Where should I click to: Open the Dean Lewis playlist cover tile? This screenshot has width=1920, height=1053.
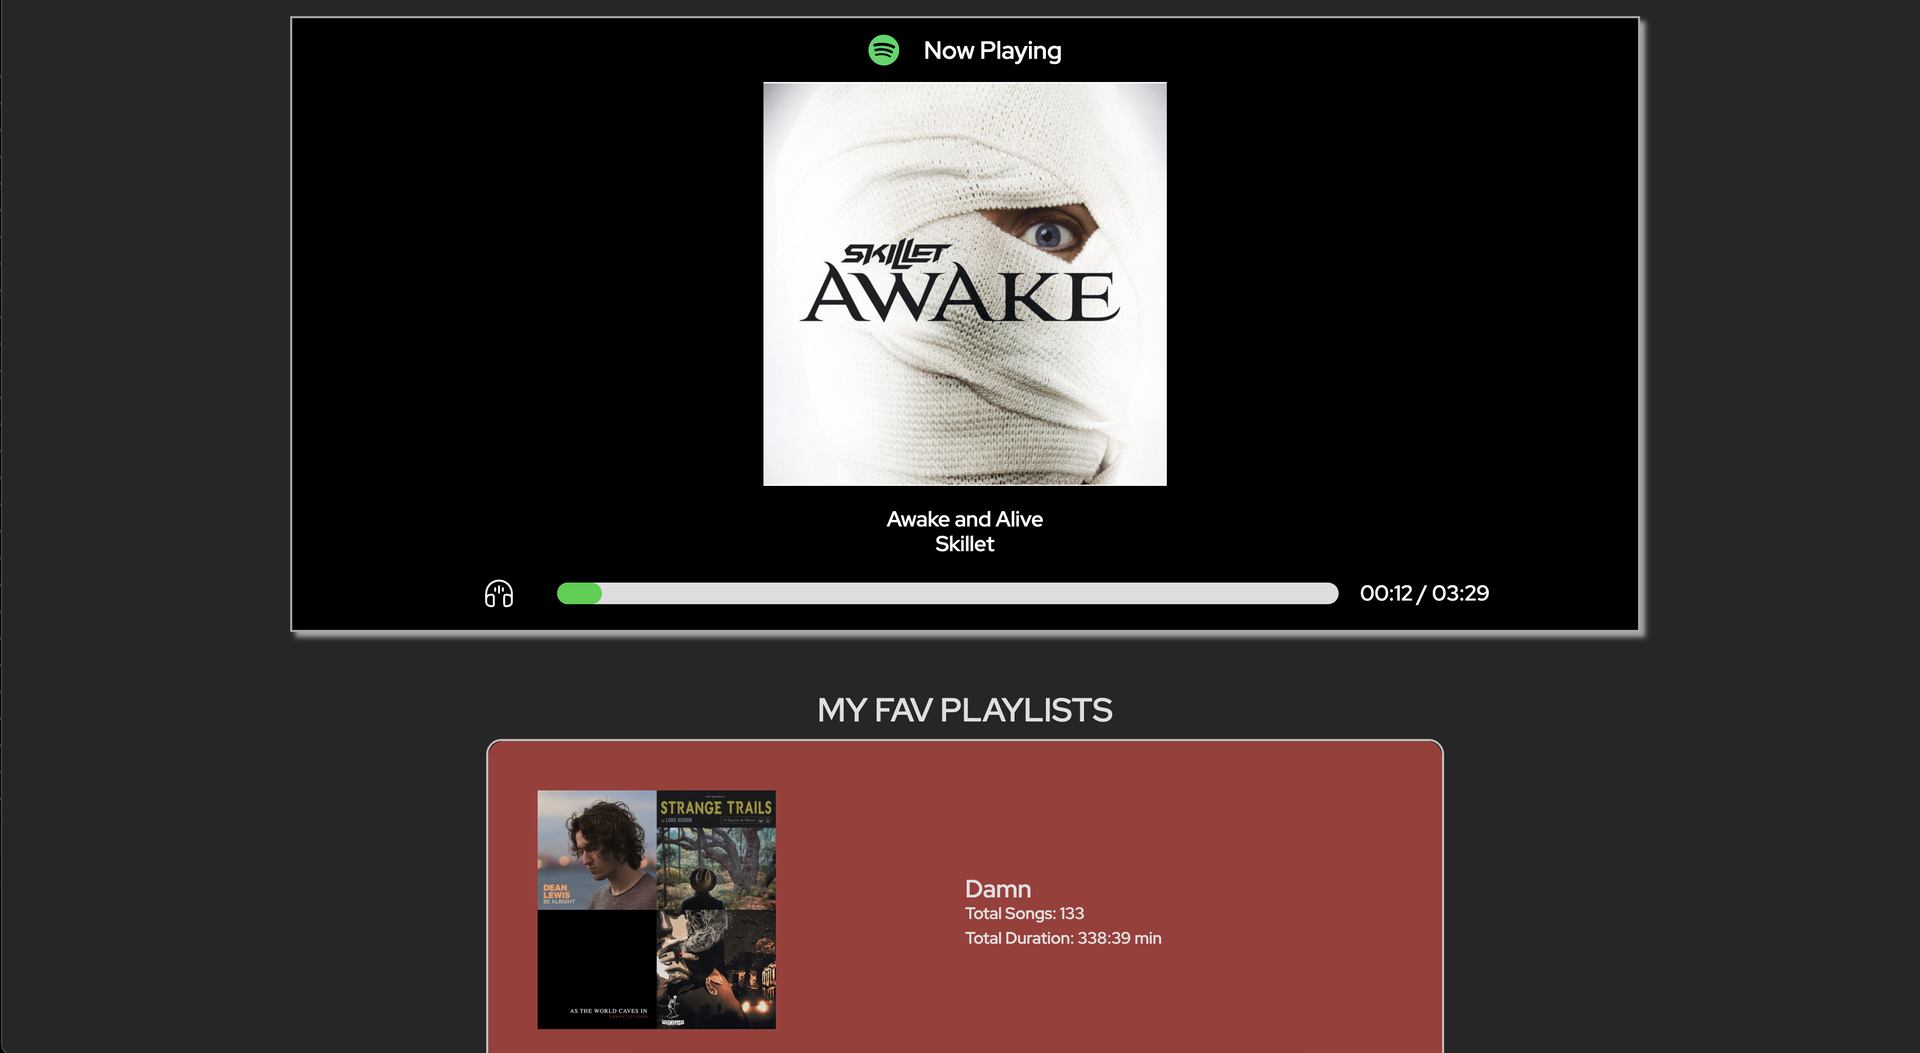pos(597,850)
